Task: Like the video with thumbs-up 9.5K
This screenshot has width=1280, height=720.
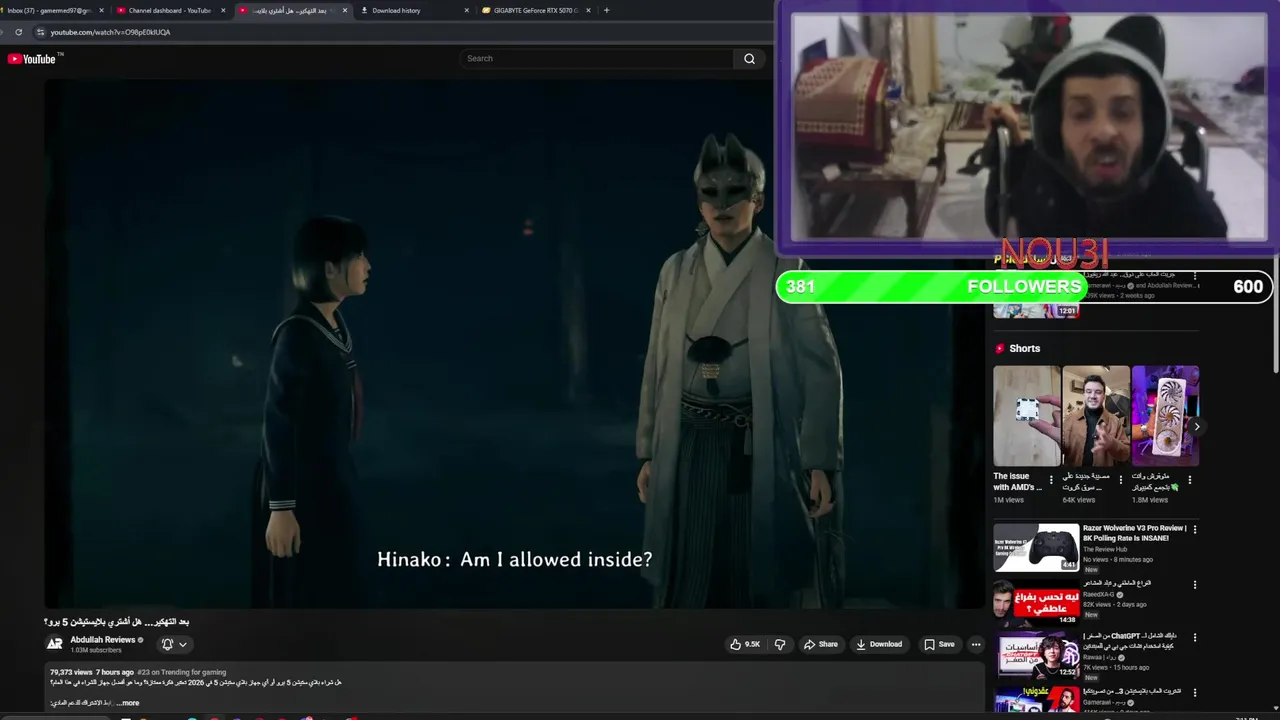Action: pos(745,644)
